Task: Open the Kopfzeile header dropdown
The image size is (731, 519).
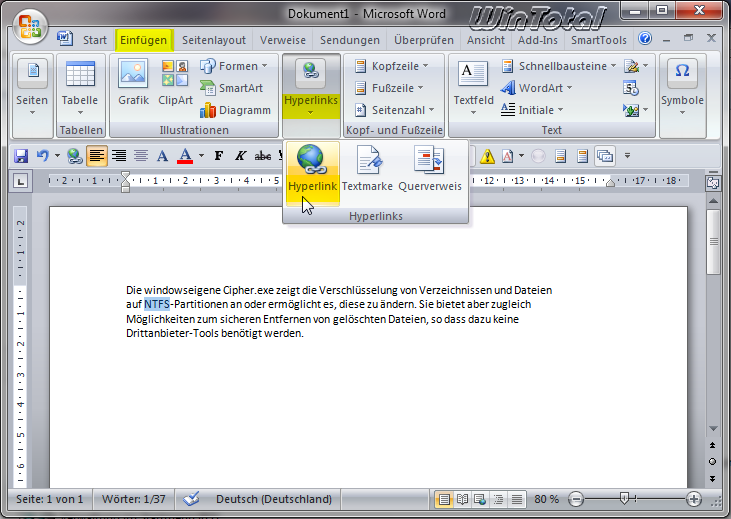Action: pyautogui.click(x=391, y=66)
